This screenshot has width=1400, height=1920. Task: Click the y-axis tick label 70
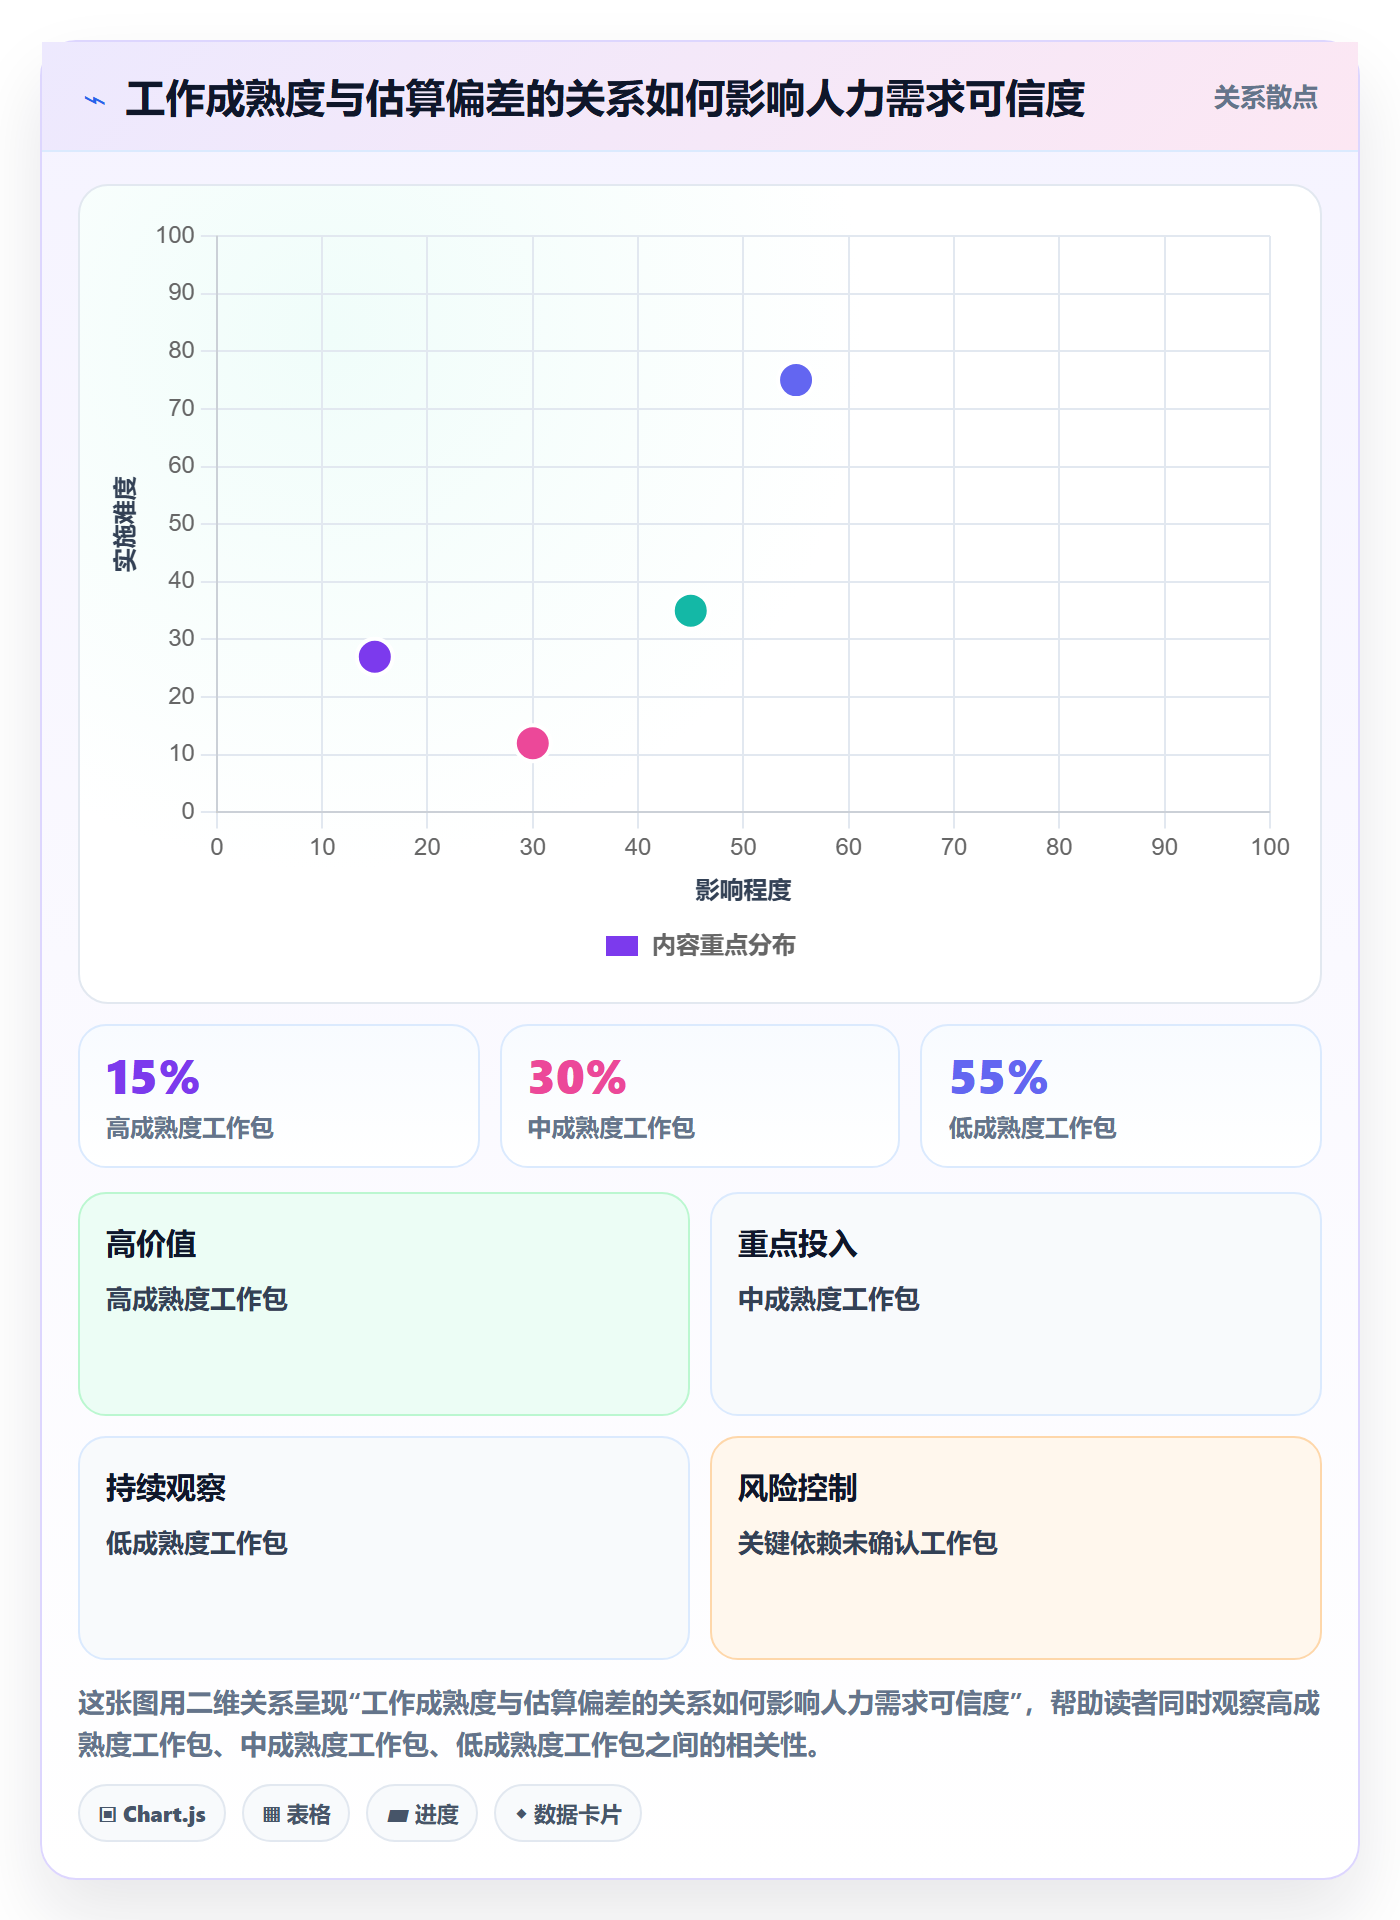tap(181, 408)
